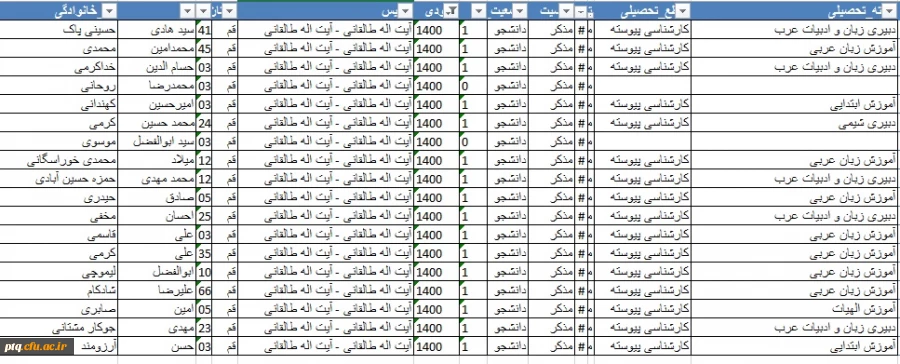The width and height of the screenshot is (900, 364).
Task: Open filter dropdown of the مذکر column header
Action: pos(567,11)
